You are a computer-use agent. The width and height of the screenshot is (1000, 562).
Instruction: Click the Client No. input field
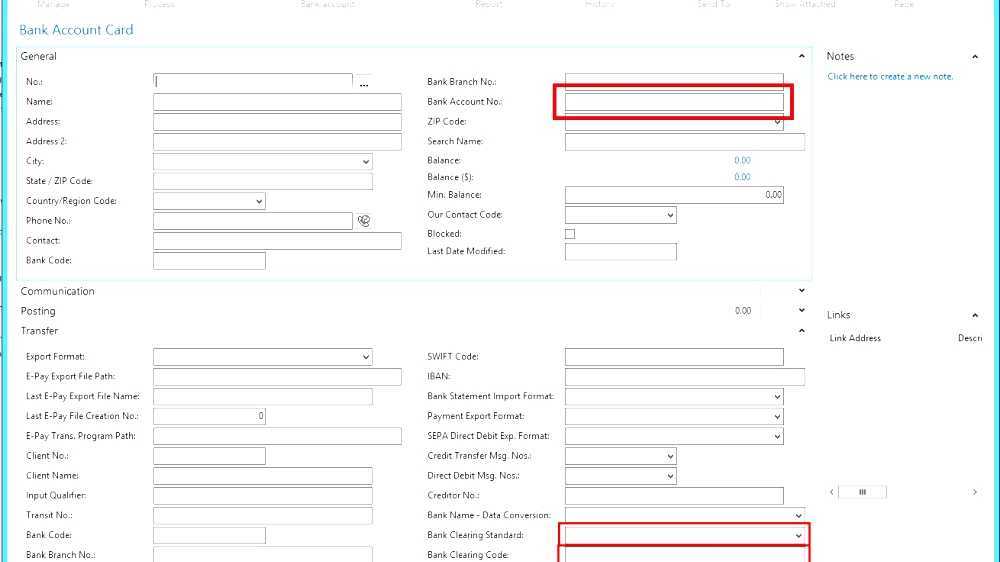coord(209,455)
